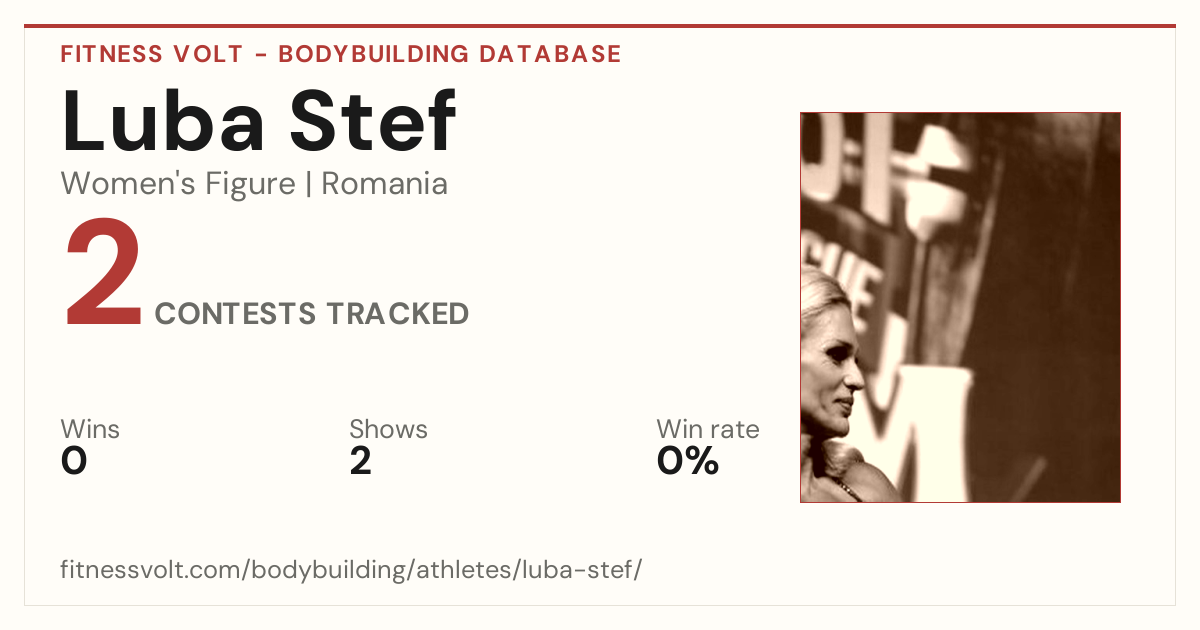Open the sepia athlete photo thumbnail
The image size is (1200, 630).
tap(960, 307)
